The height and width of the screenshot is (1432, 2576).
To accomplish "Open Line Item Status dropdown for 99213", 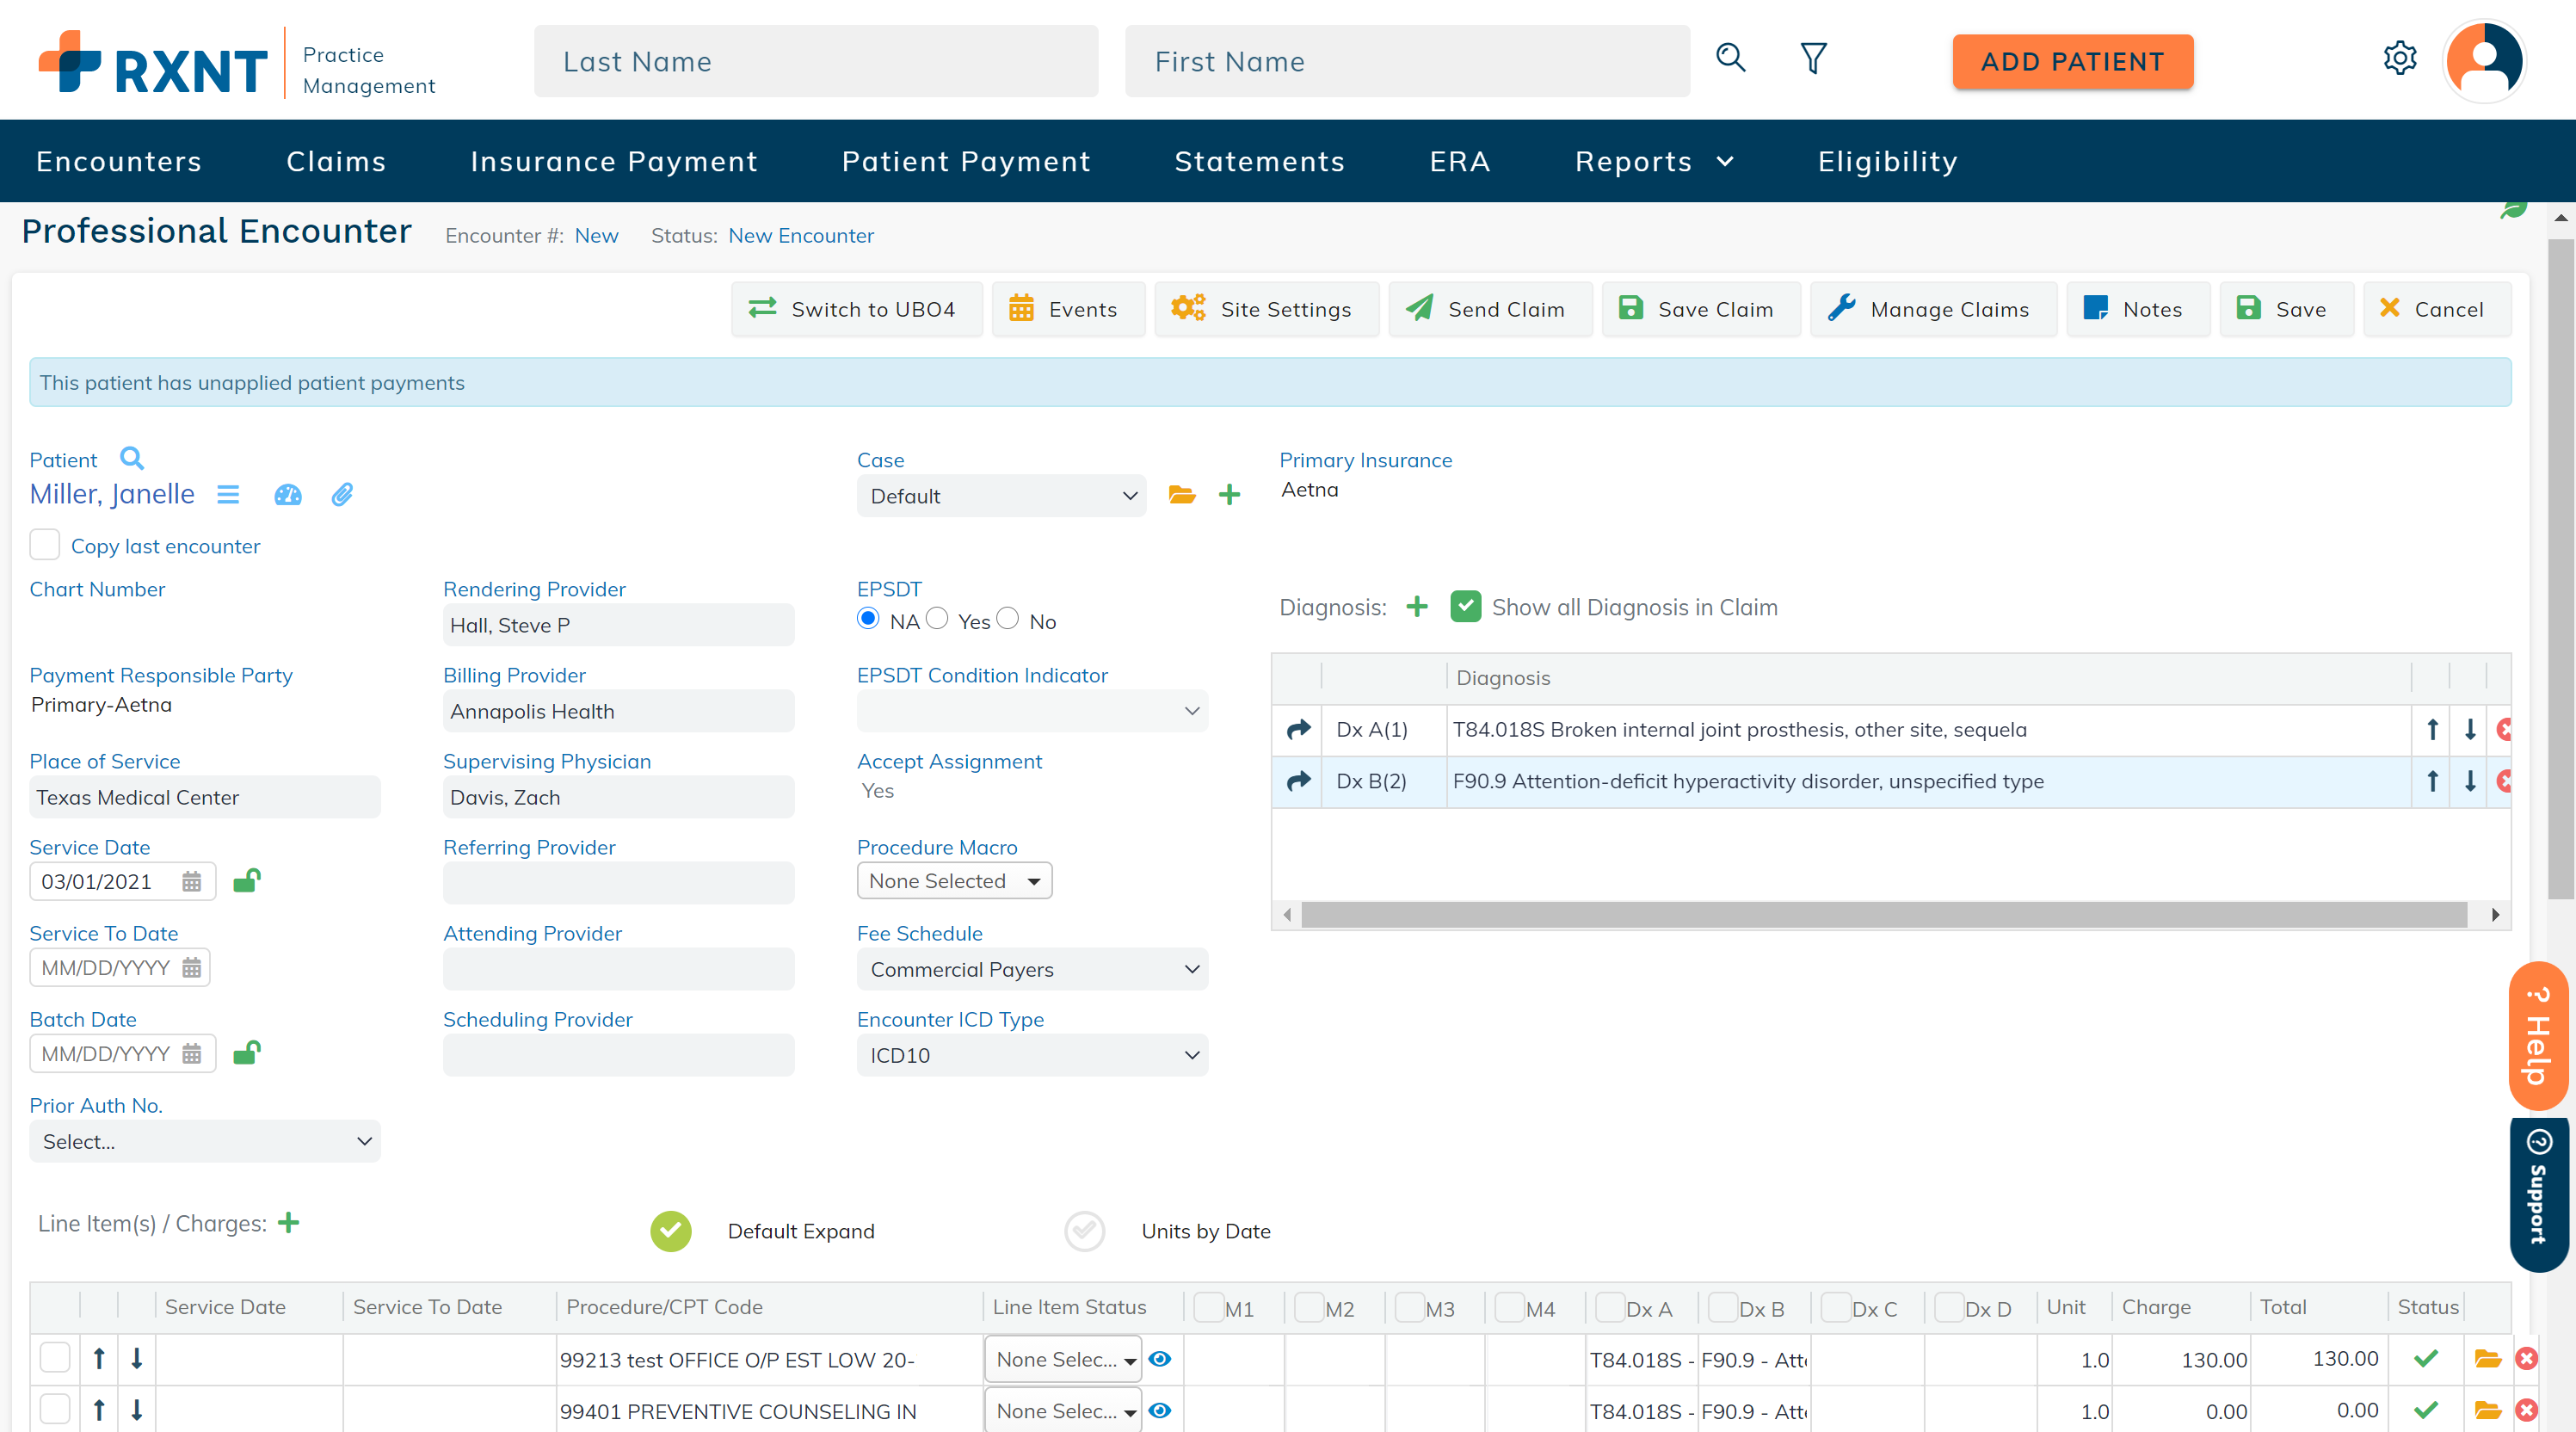I will pos(1063,1359).
